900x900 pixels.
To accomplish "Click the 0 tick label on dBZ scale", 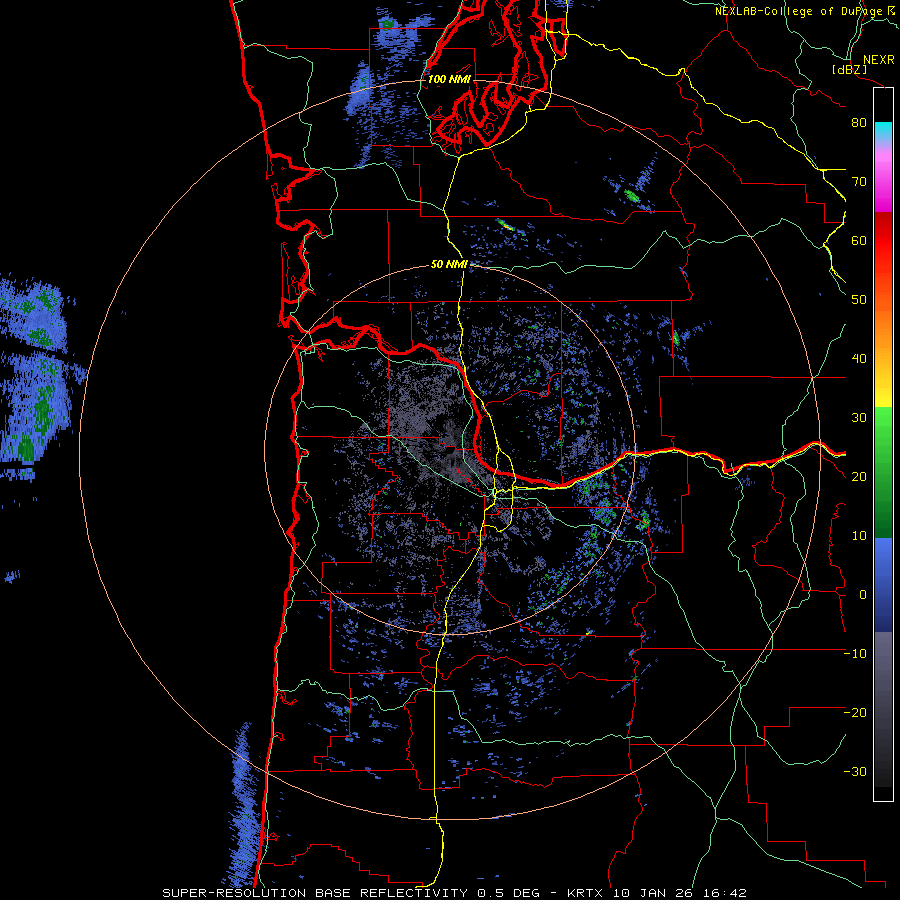I will click(863, 595).
